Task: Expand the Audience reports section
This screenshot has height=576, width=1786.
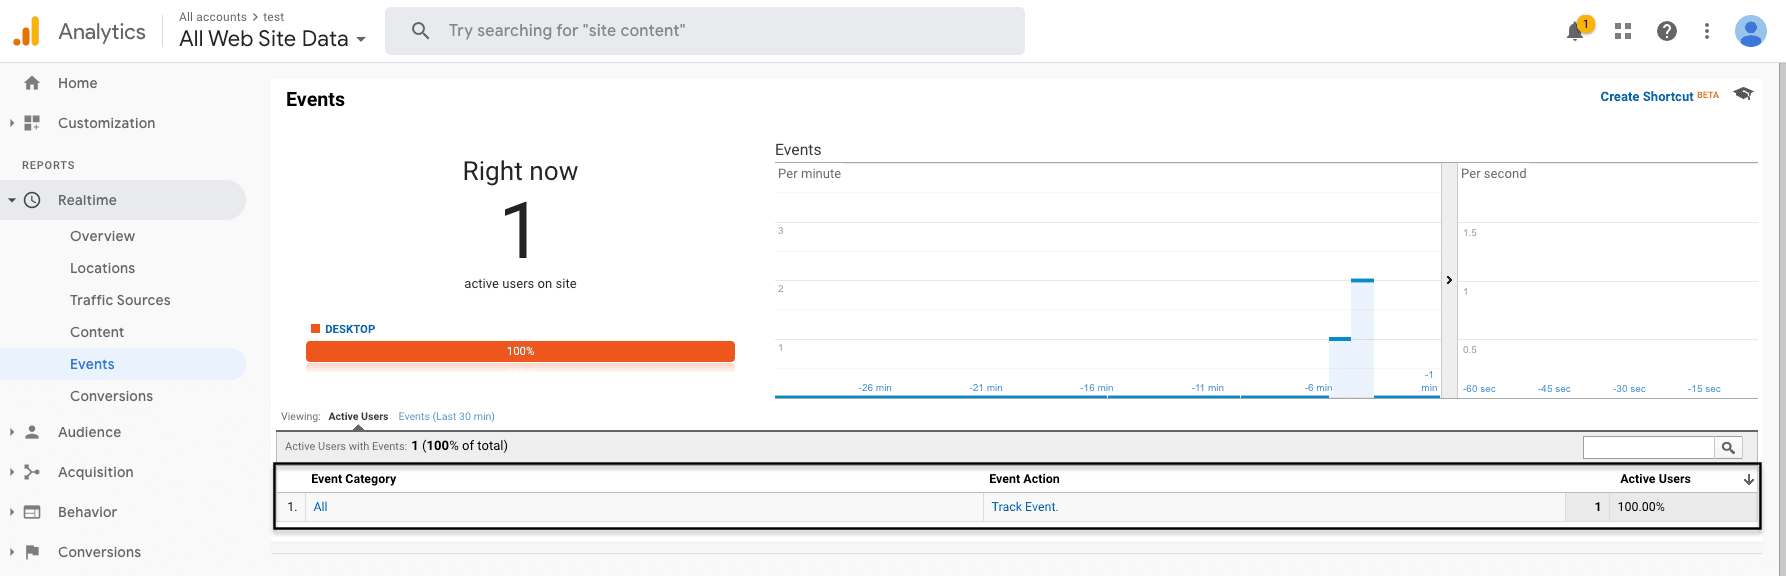Action: [x=12, y=432]
